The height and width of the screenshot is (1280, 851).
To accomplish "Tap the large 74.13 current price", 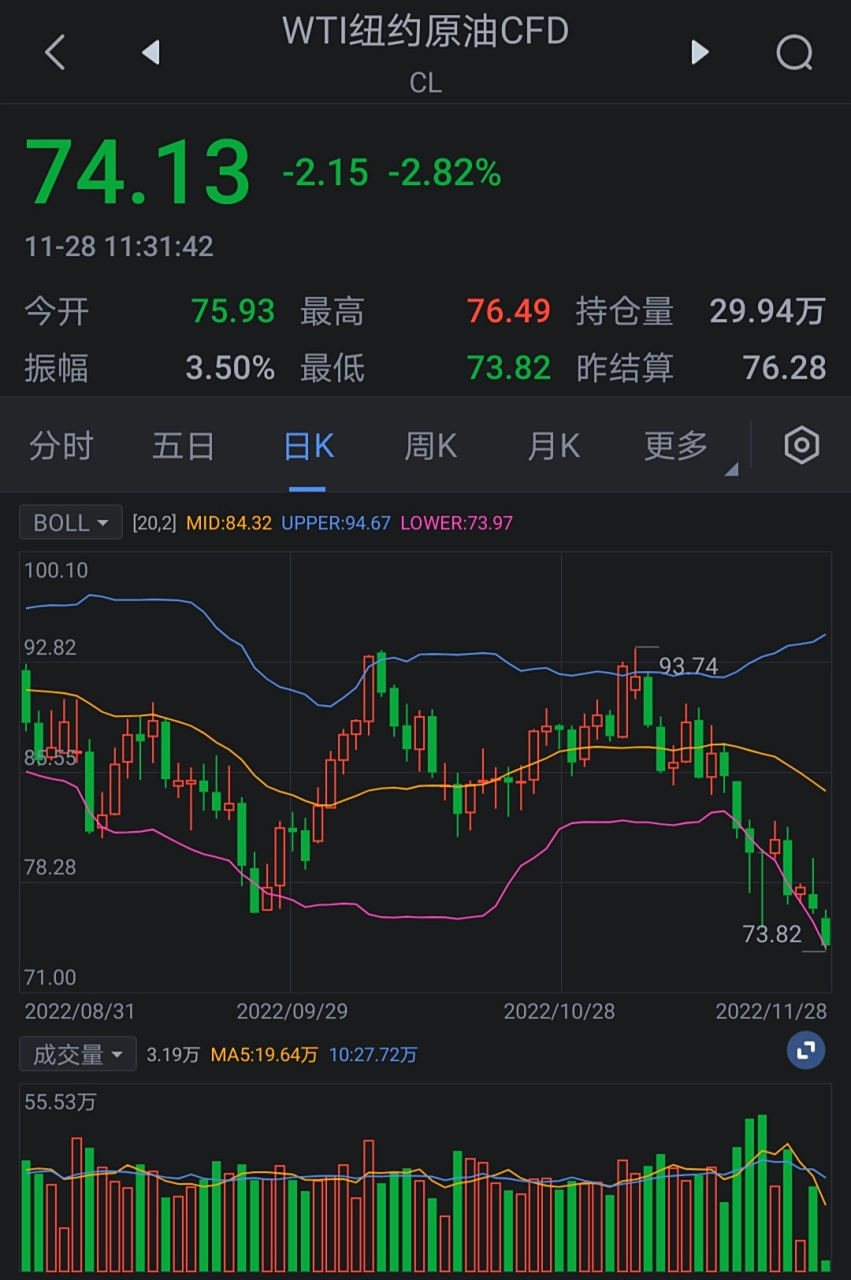I will (x=137, y=172).
